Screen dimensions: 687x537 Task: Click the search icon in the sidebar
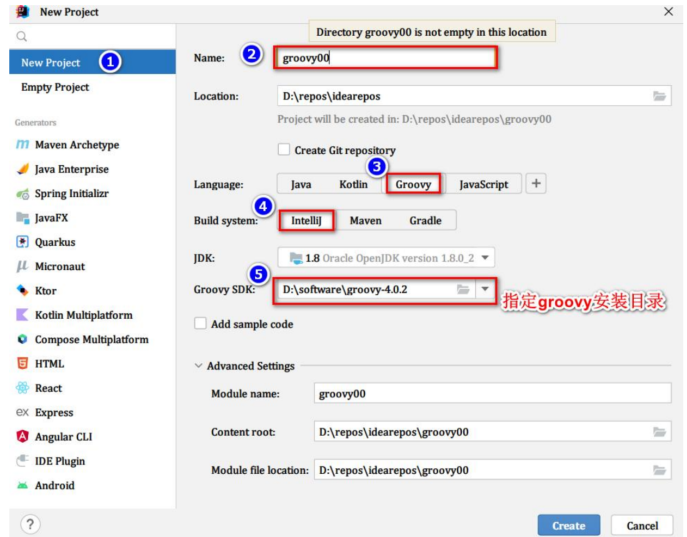(21, 36)
